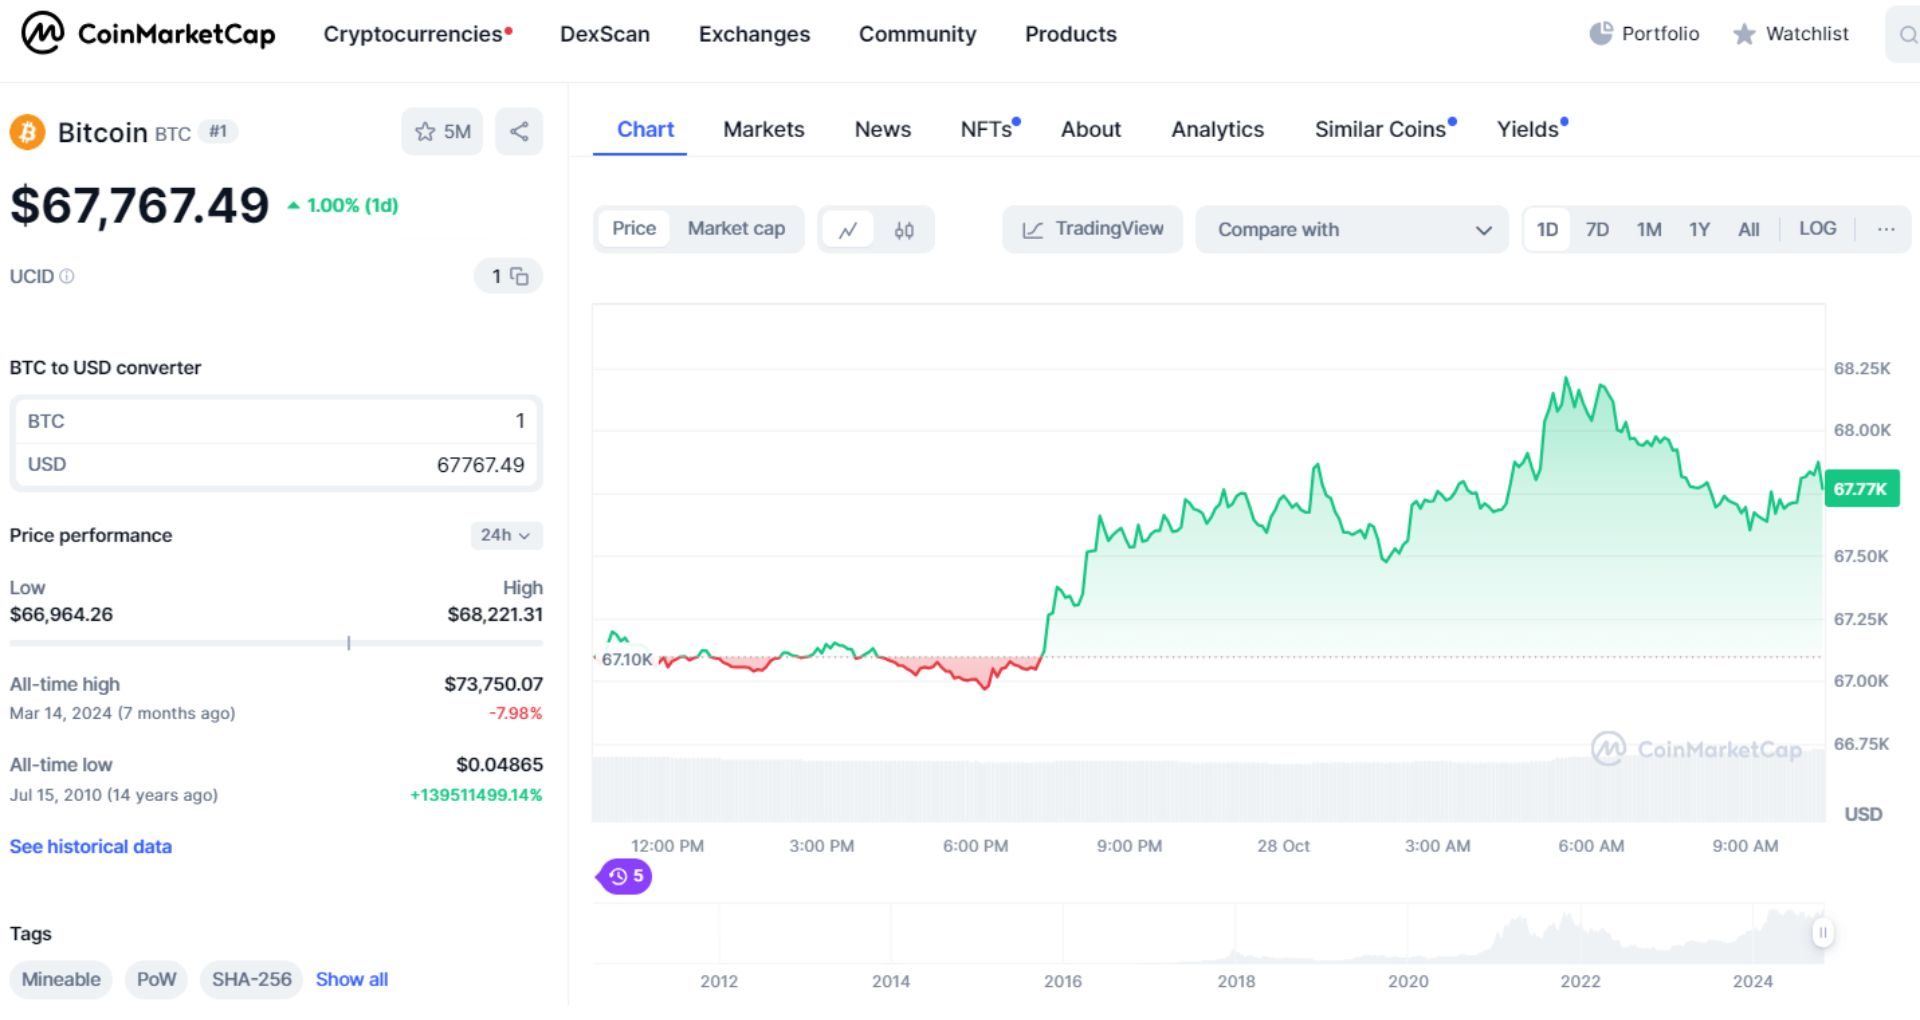Open the TradingView chart mode
Image resolution: width=1920 pixels, height=1020 pixels.
[1091, 229]
